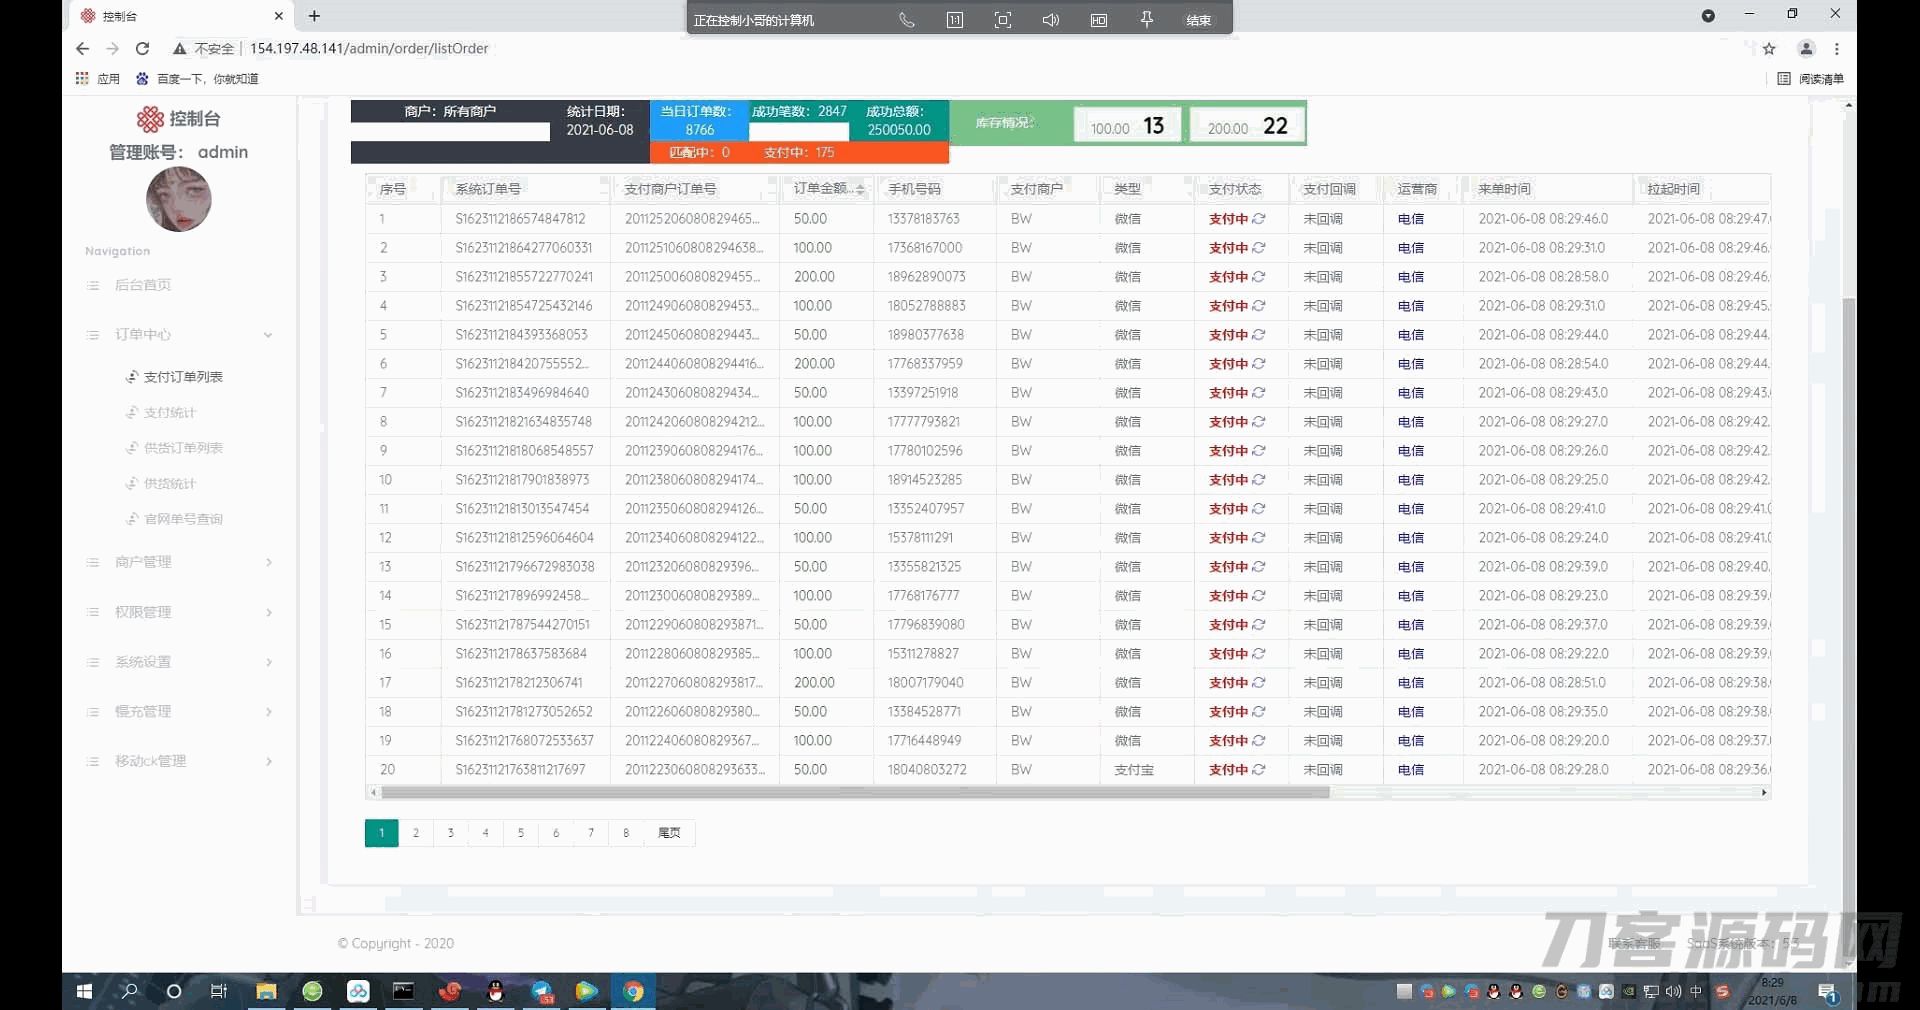Reload the page with browser refresh icon

click(142, 48)
